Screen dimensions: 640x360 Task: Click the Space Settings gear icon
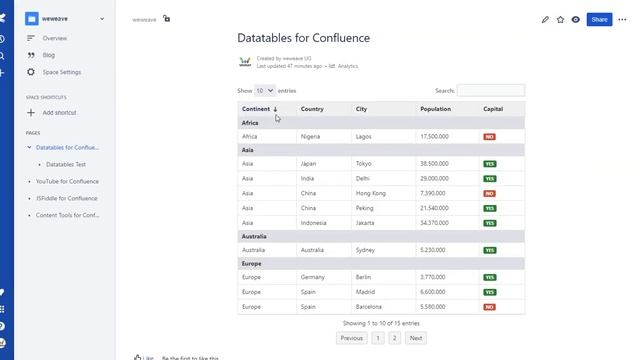31,72
